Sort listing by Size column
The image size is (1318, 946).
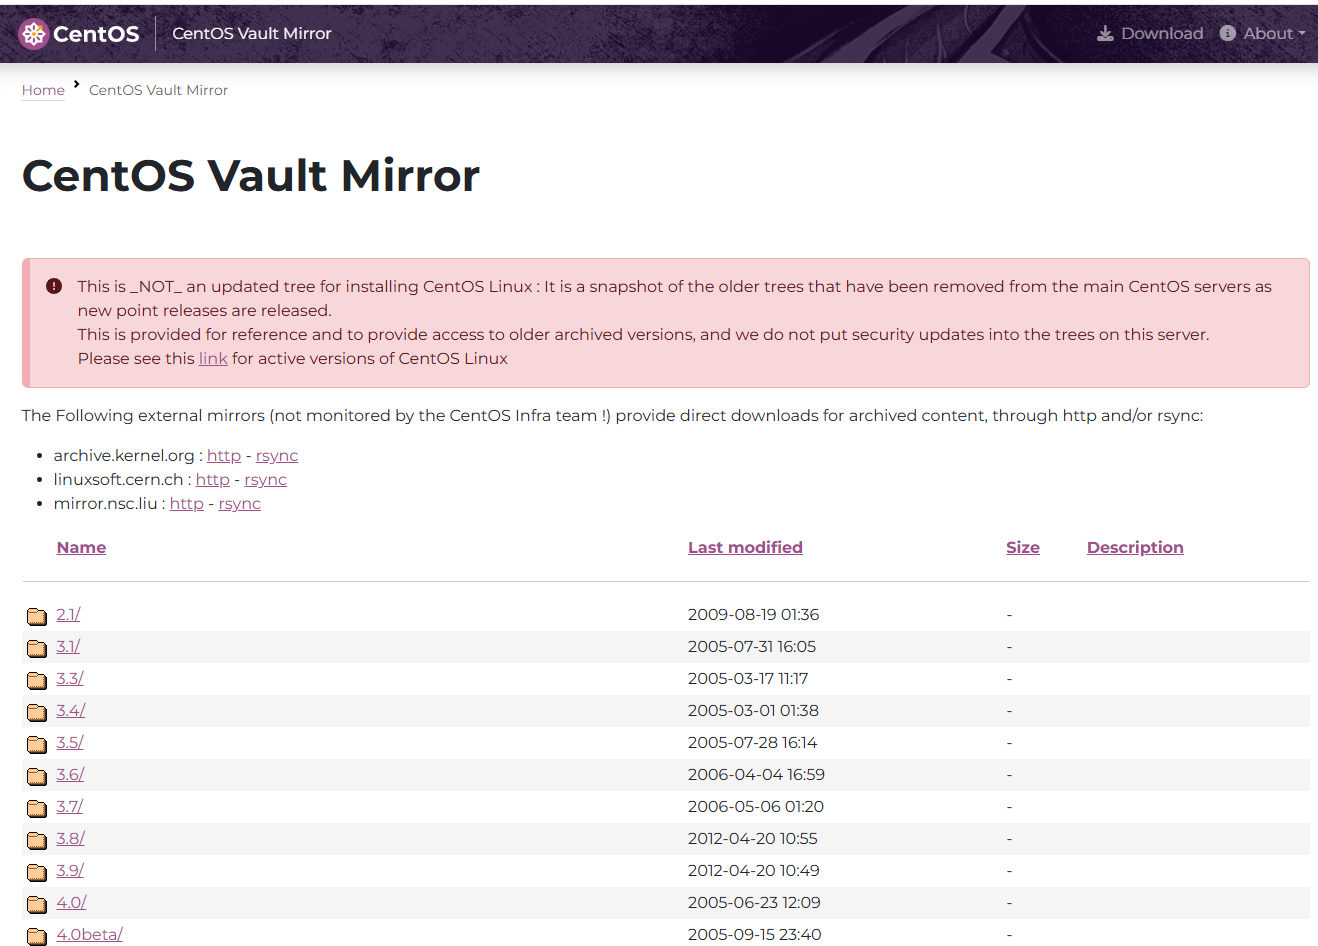point(1023,547)
